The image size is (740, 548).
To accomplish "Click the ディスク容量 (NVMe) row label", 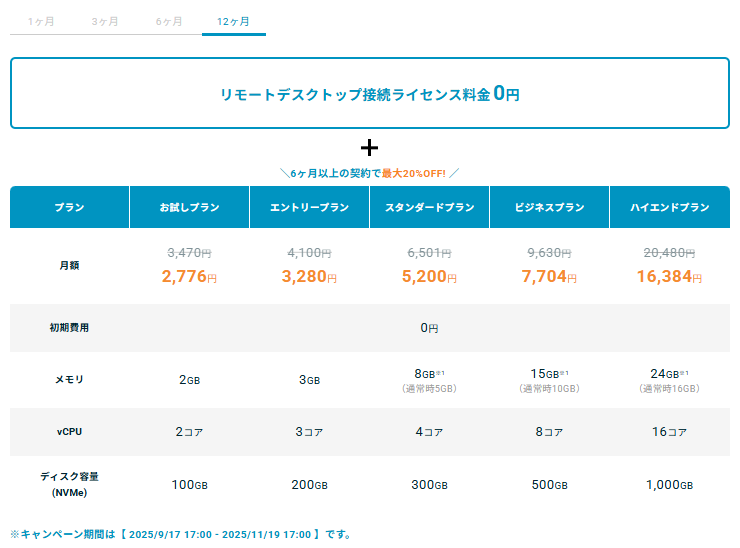I will [x=69, y=484].
